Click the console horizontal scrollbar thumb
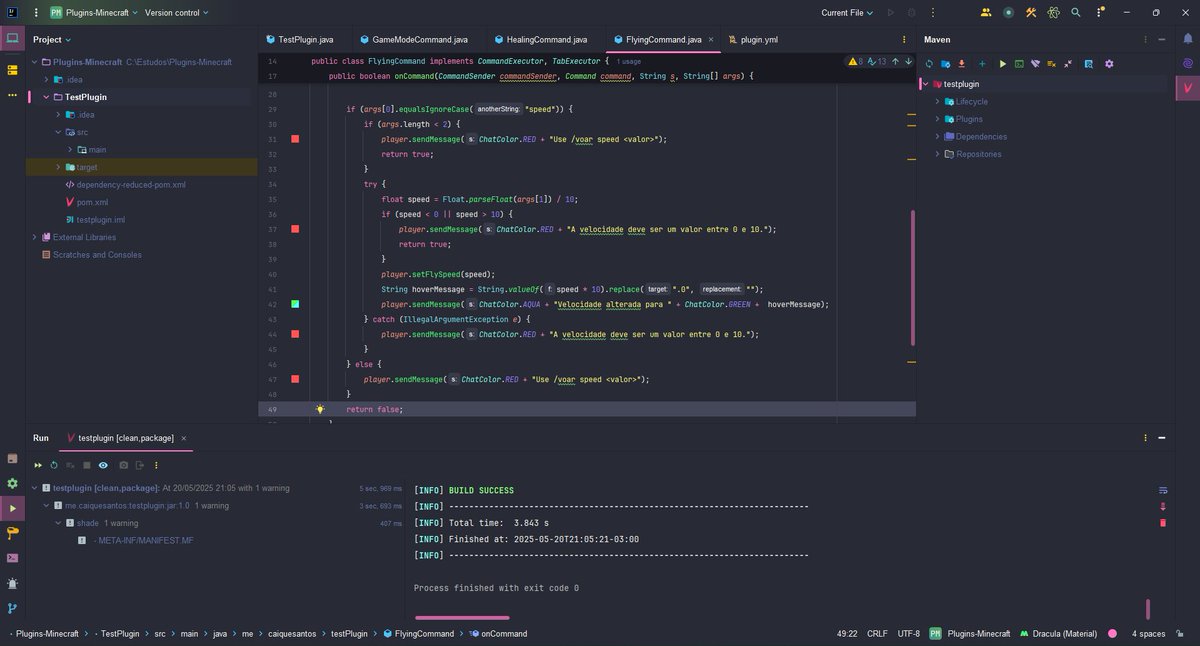Screen dimensions: 1200x646 pyautogui.click(x=461, y=618)
